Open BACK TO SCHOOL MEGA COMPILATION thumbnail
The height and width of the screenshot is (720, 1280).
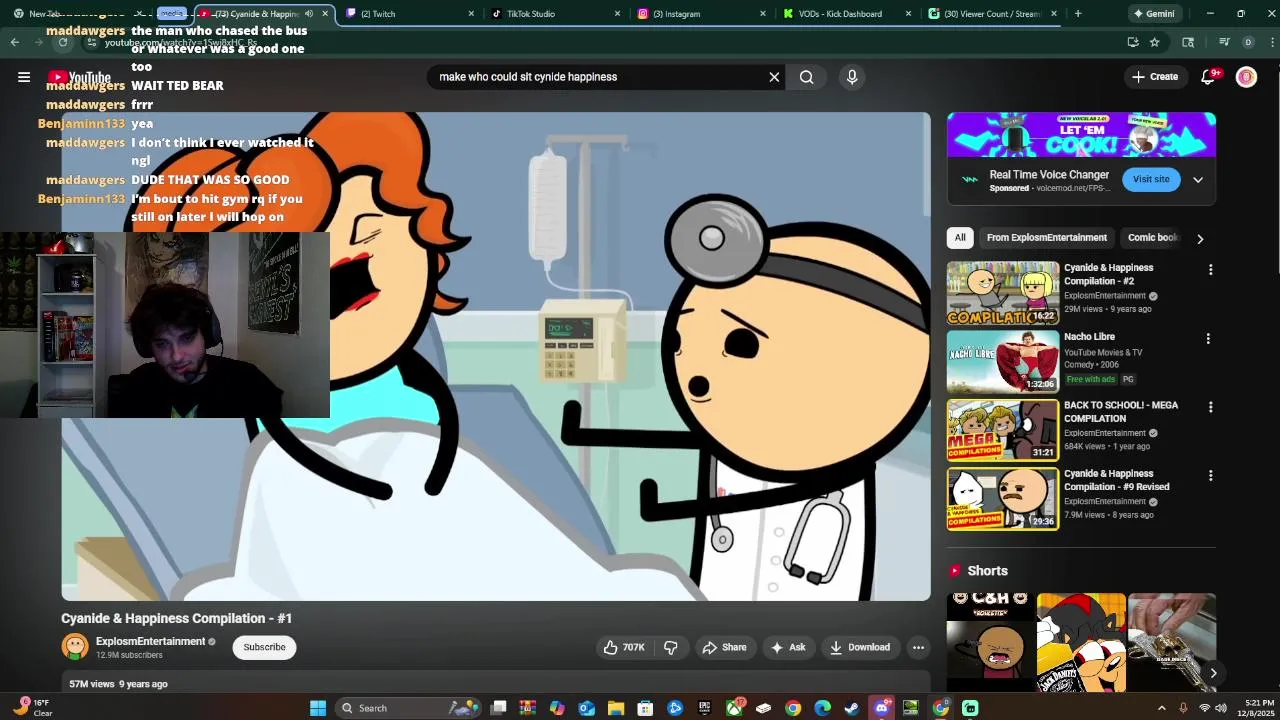pyautogui.click(x=1003, y=430)
